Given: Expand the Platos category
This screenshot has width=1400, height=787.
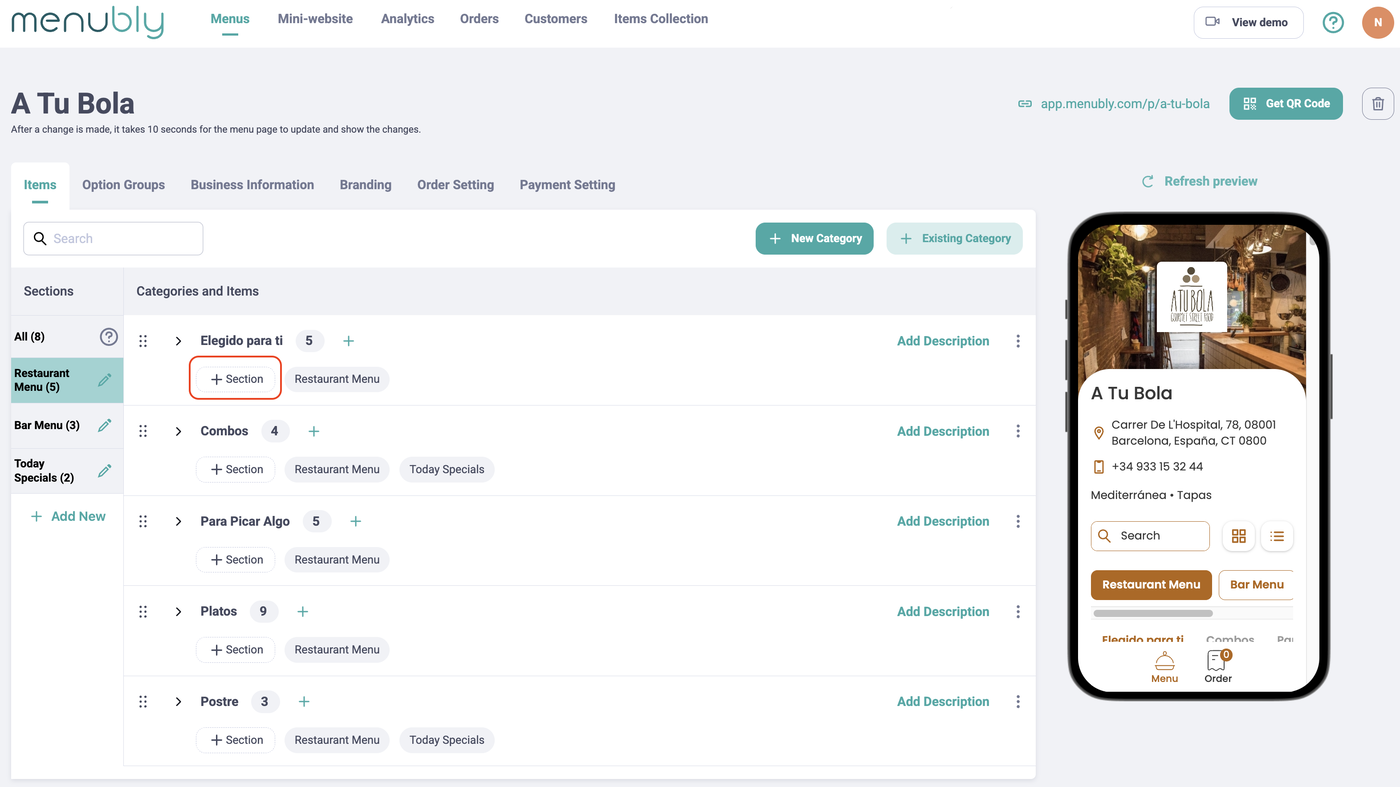Looking at the screenshot, I should [x=178, y=611].
